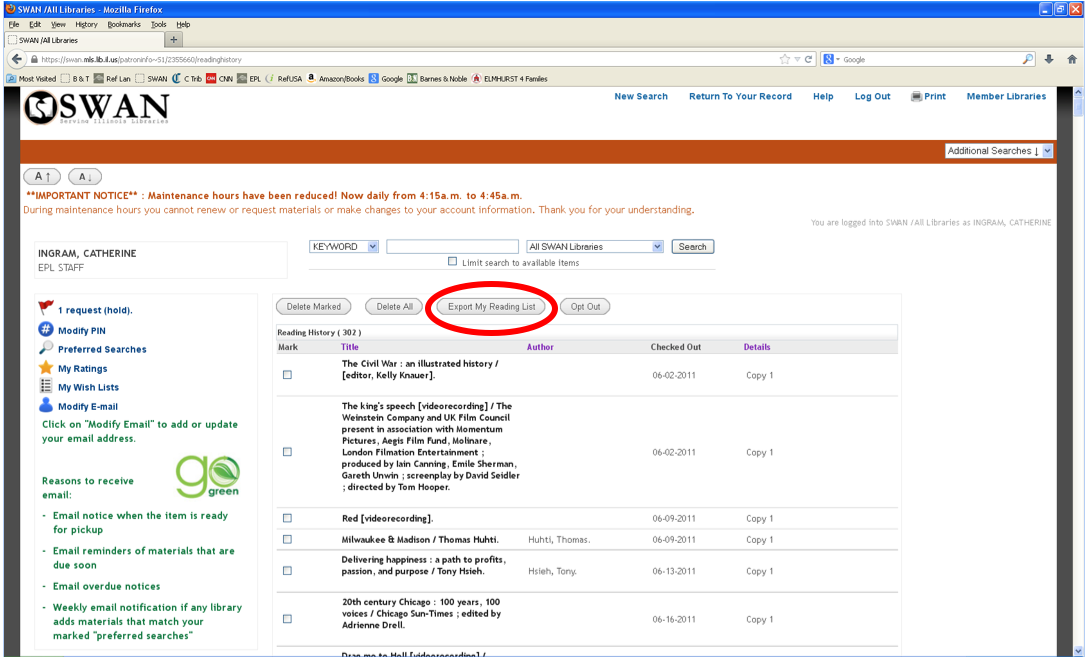Open the Google bookmark in bookmarks toolbar
This screenshot has width=1086, height=657.
coord(386,79)
